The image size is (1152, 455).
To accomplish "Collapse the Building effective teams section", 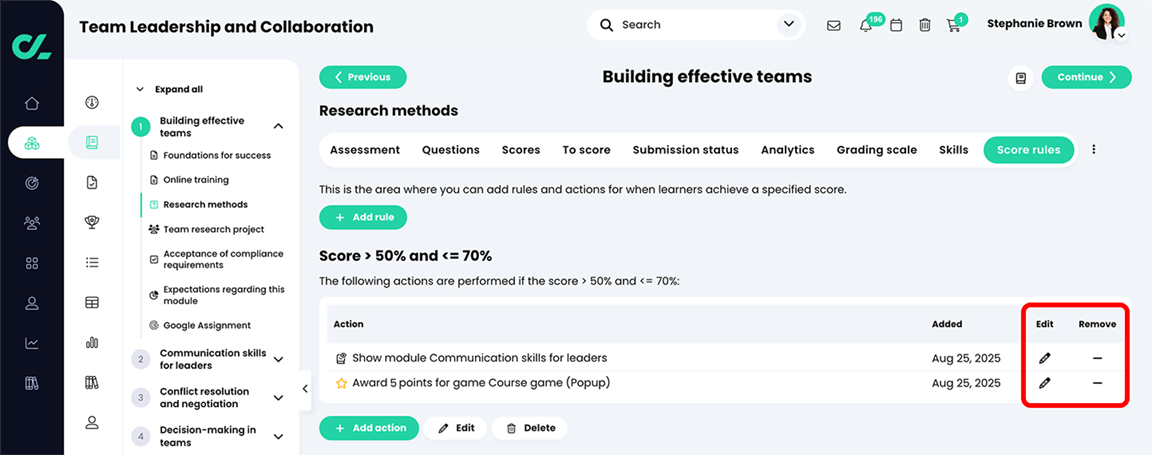I will pos(278,126).
